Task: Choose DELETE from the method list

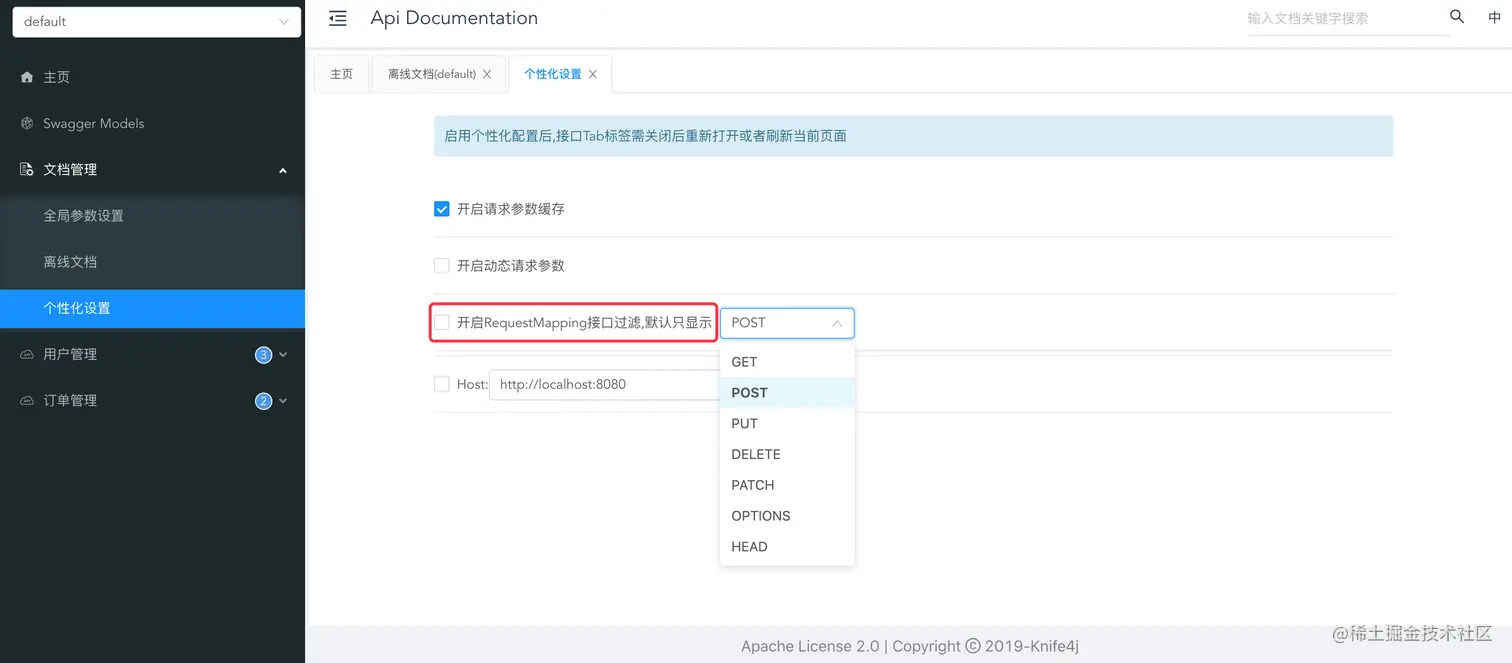Action: point(787,455)
